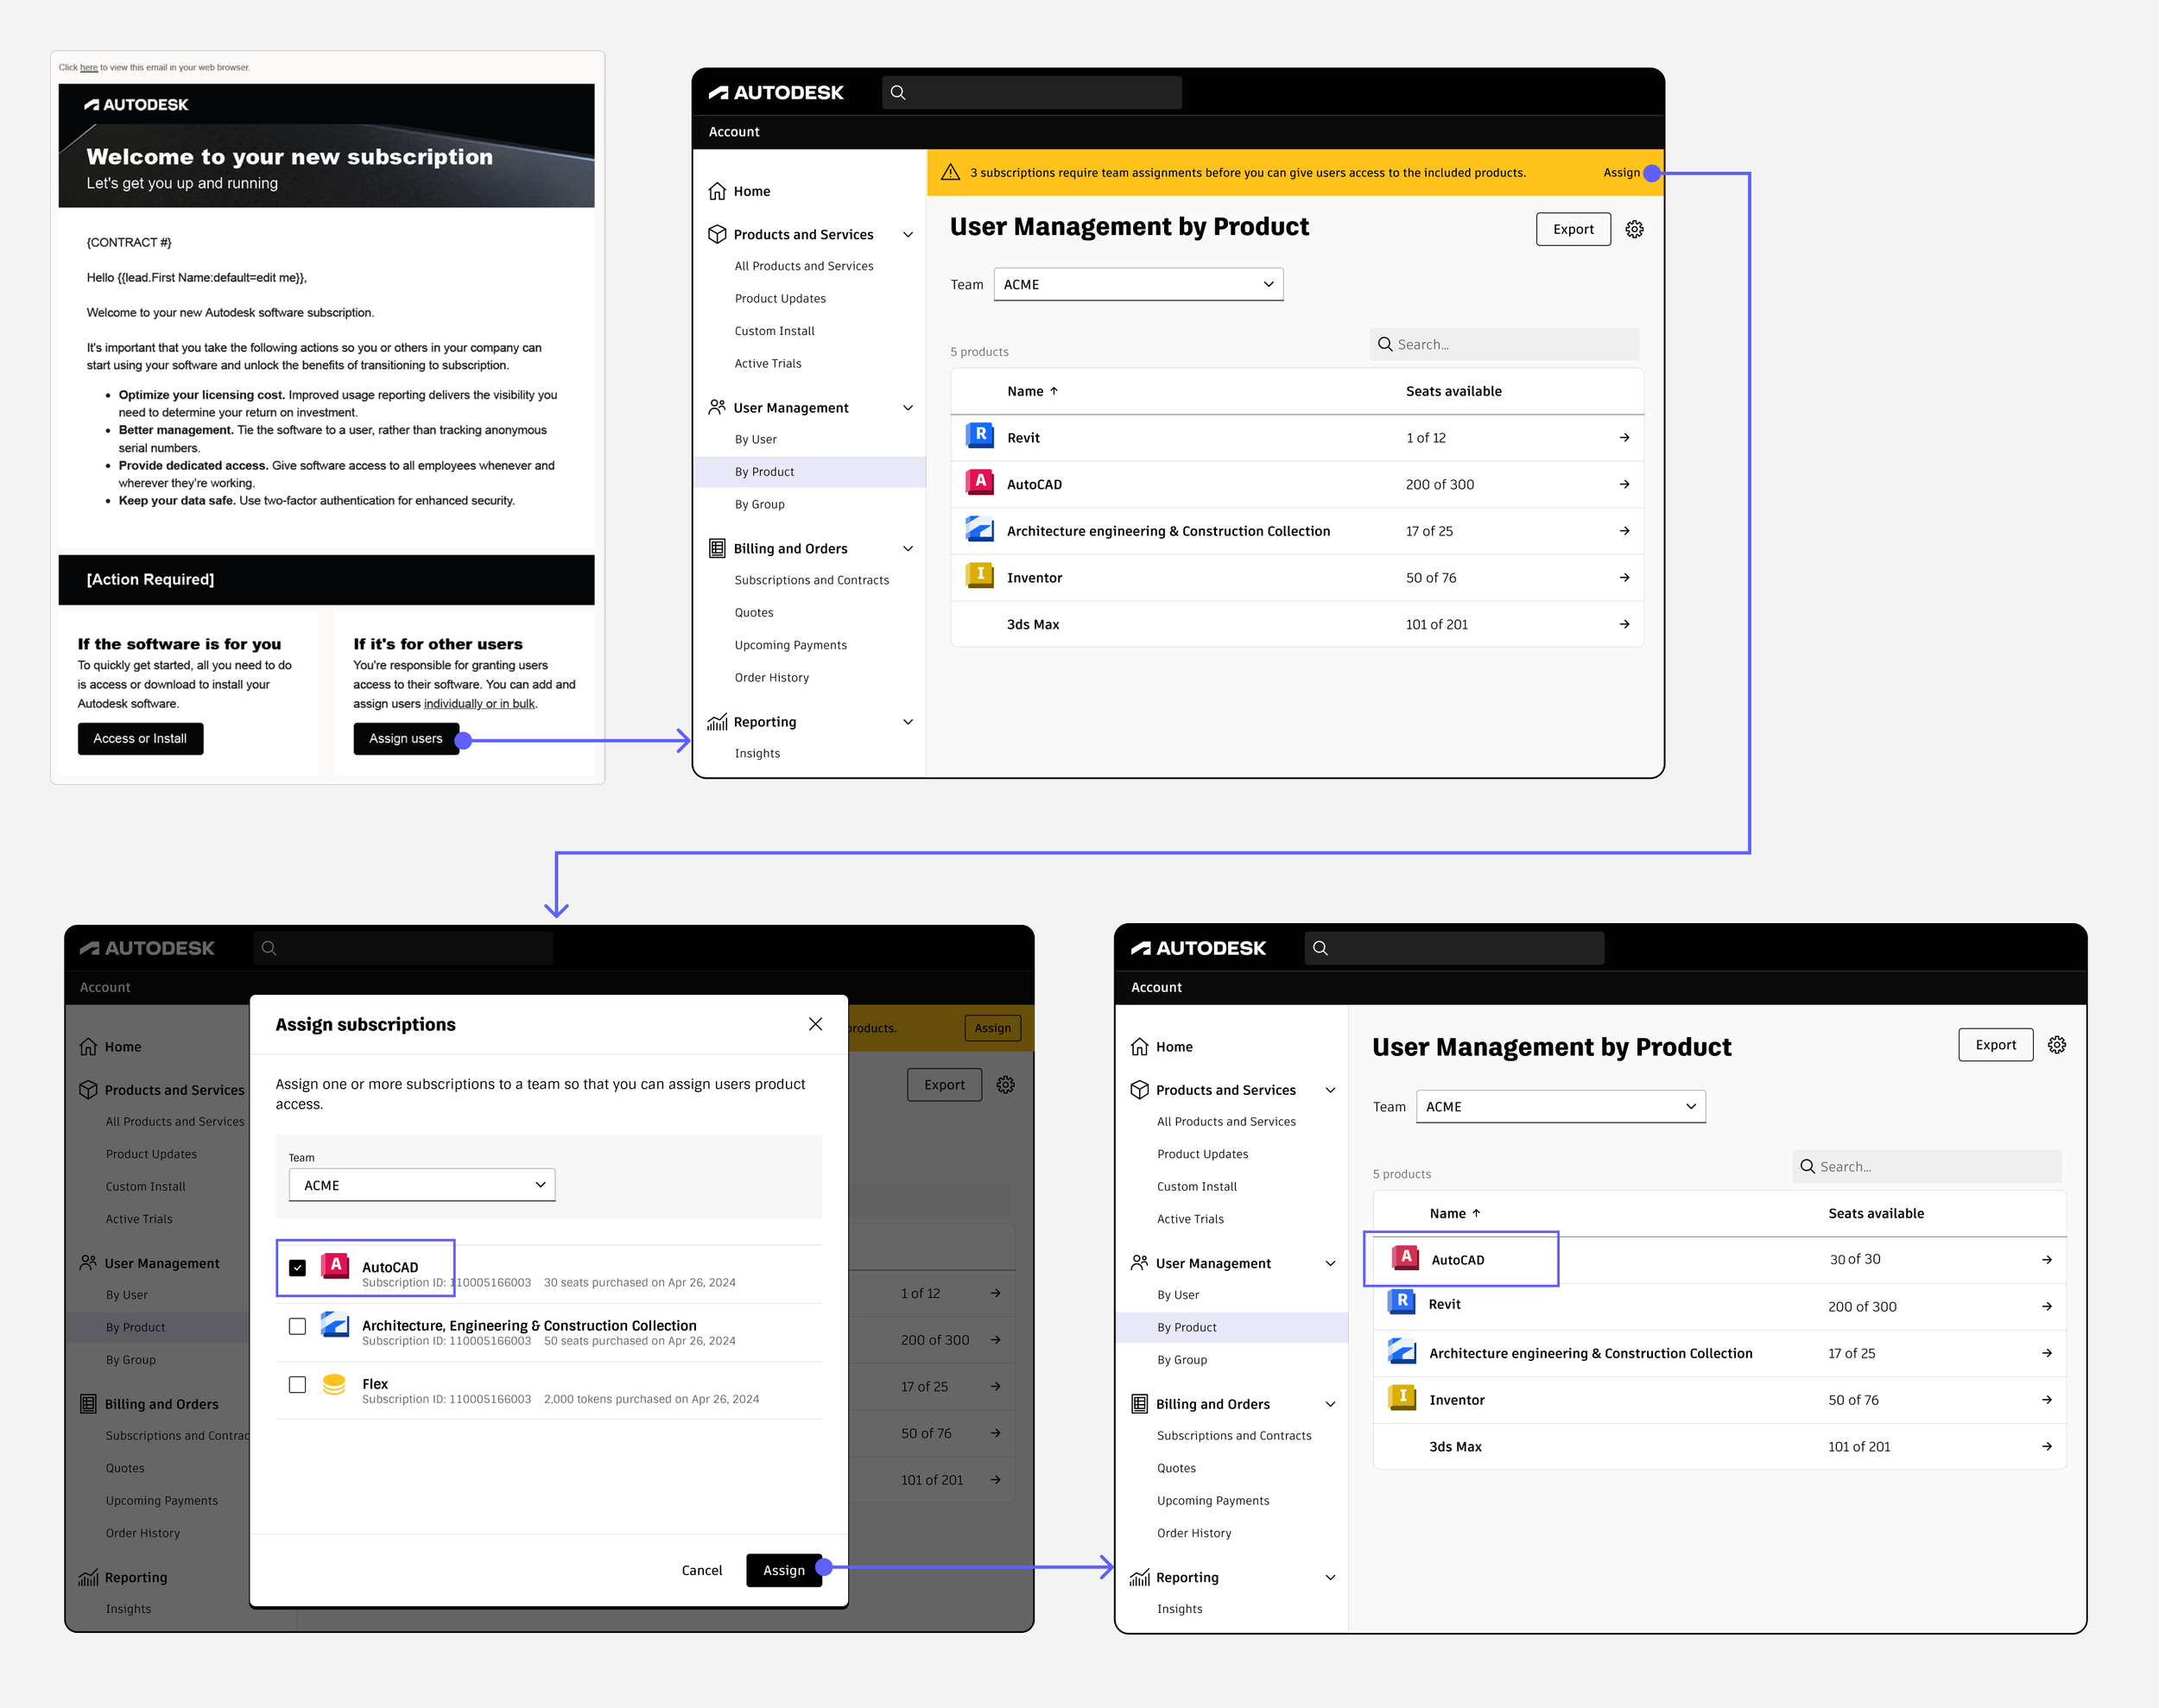The width and height of the screenshot is (2159, 1708).
Task: Close the Assign subscriptions dialog with the X
Action: pos(815,1023)
